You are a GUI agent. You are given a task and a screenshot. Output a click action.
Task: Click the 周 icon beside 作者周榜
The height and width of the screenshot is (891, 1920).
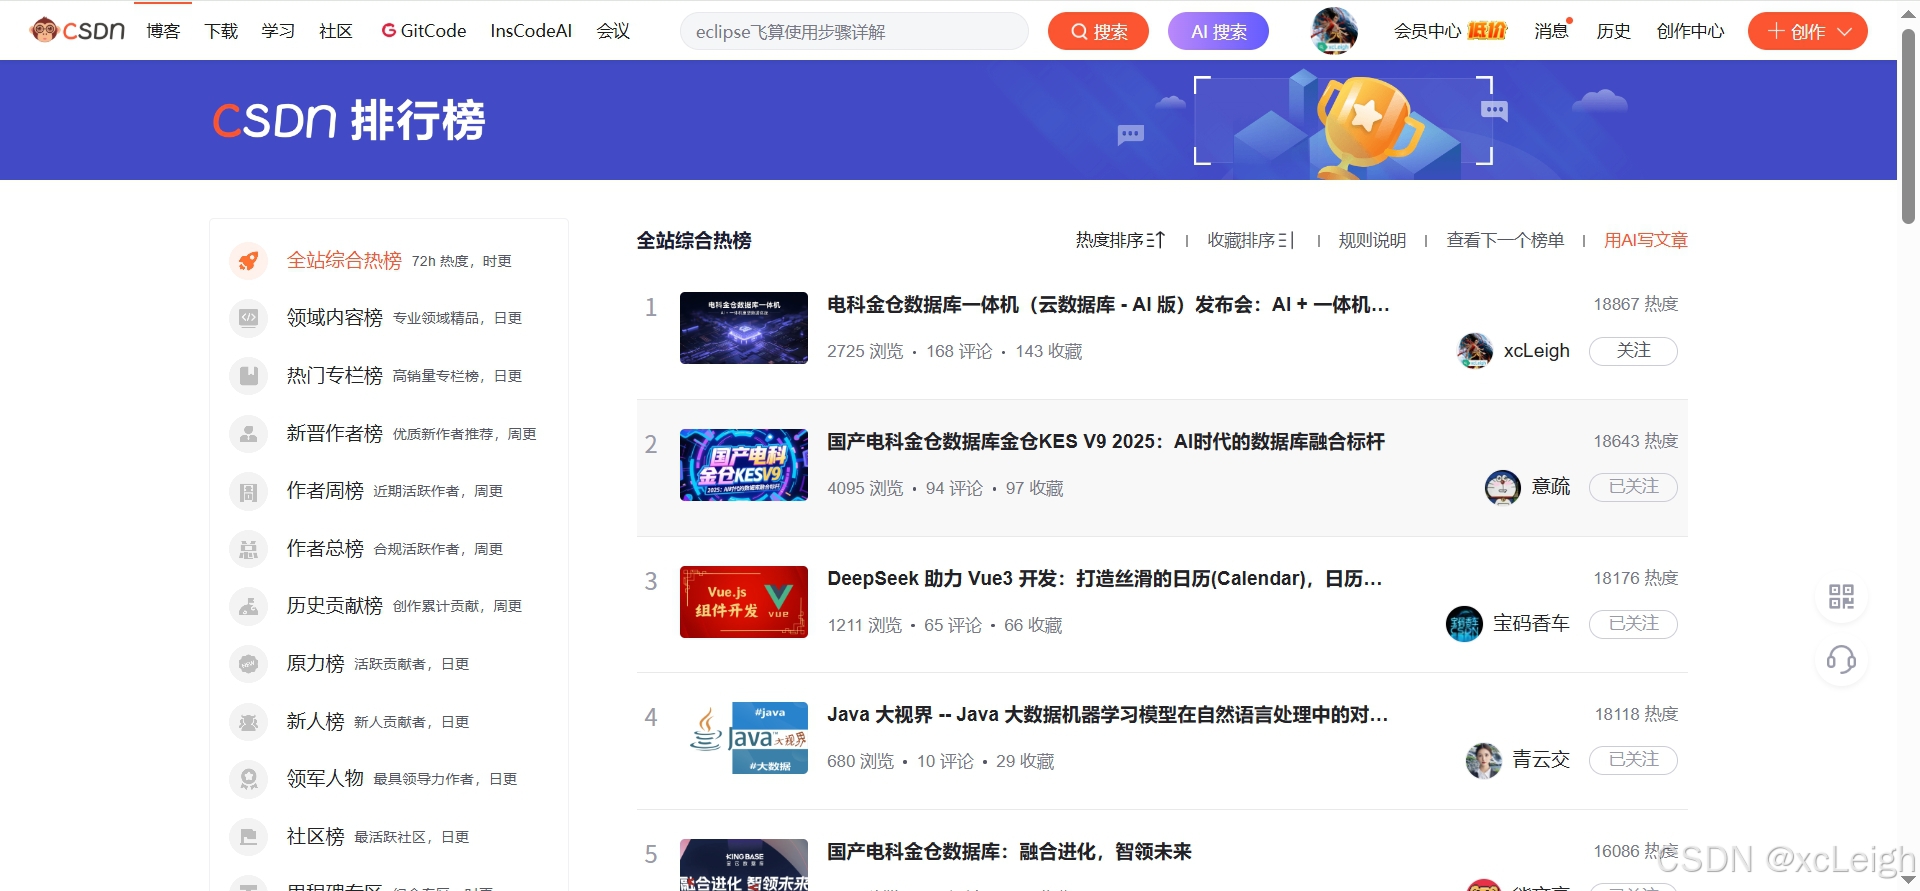[x=249, y=491]
